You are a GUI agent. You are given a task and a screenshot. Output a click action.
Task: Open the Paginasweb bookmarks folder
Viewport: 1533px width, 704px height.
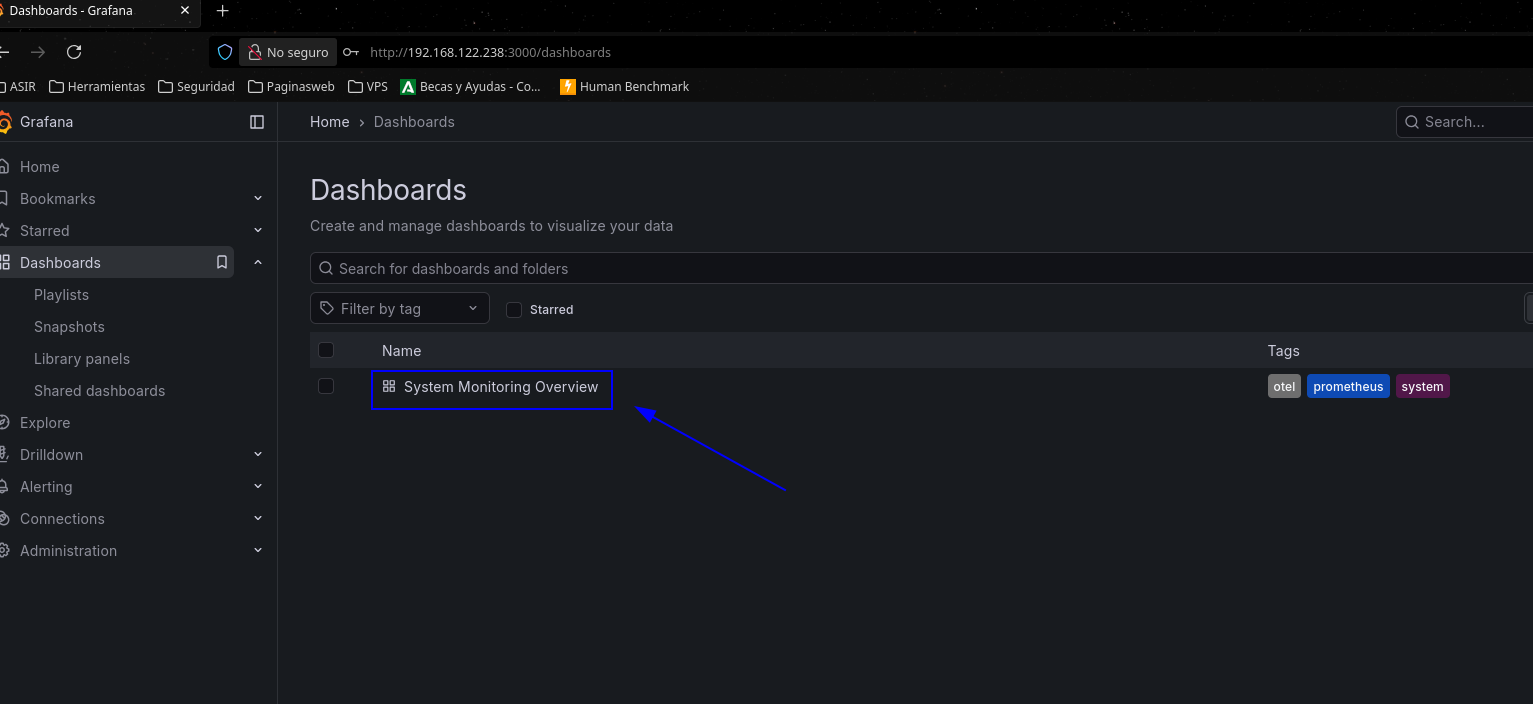291,87
